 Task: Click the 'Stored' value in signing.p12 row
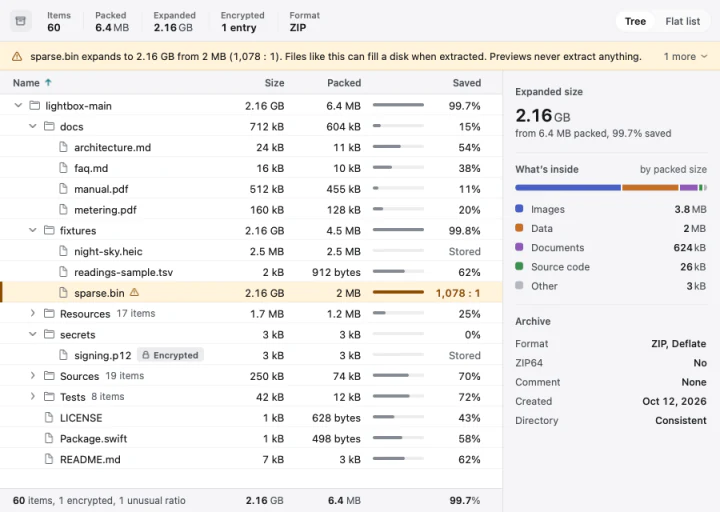pyautogui.click(x=465, y=355)
